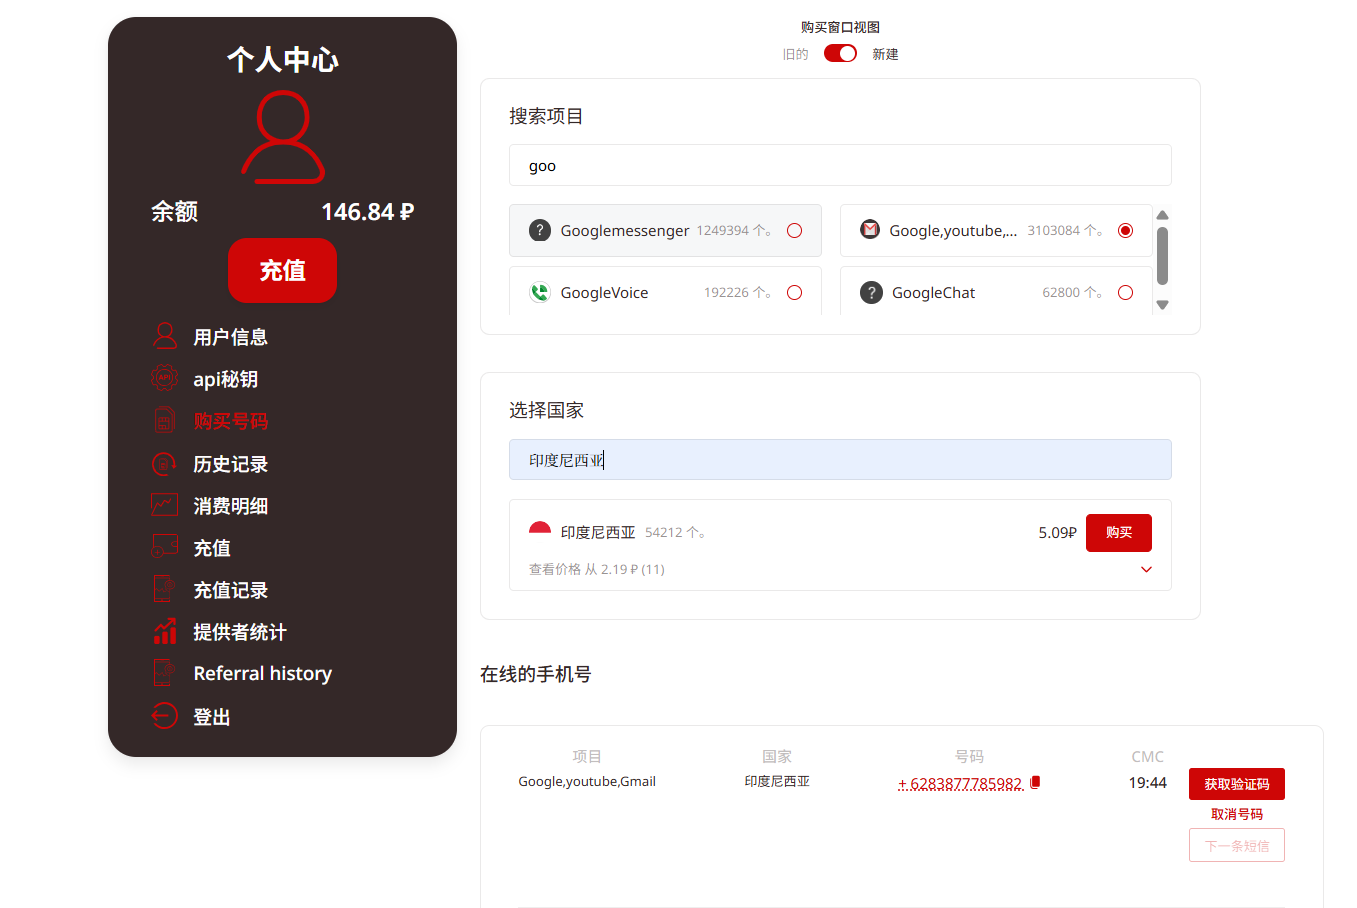Click the 在线的手机号 heading
This screenshot has height=908, width=1357.
pyautogui.click(x=536, y=674)
